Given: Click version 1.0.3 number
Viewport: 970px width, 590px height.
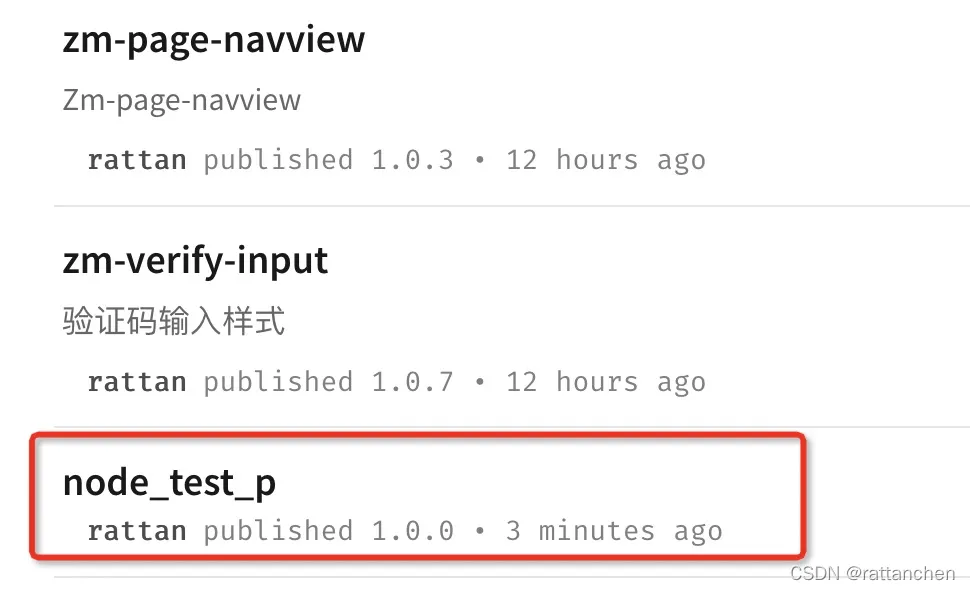Looking at the screenshot, I should [x=412, y=160].
